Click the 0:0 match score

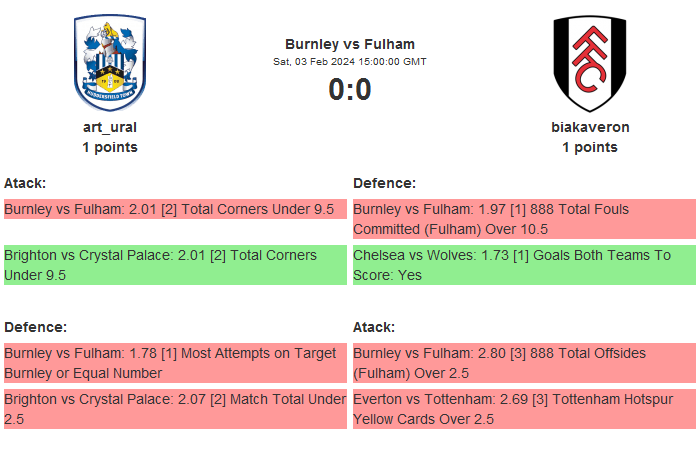click(350, 90)
